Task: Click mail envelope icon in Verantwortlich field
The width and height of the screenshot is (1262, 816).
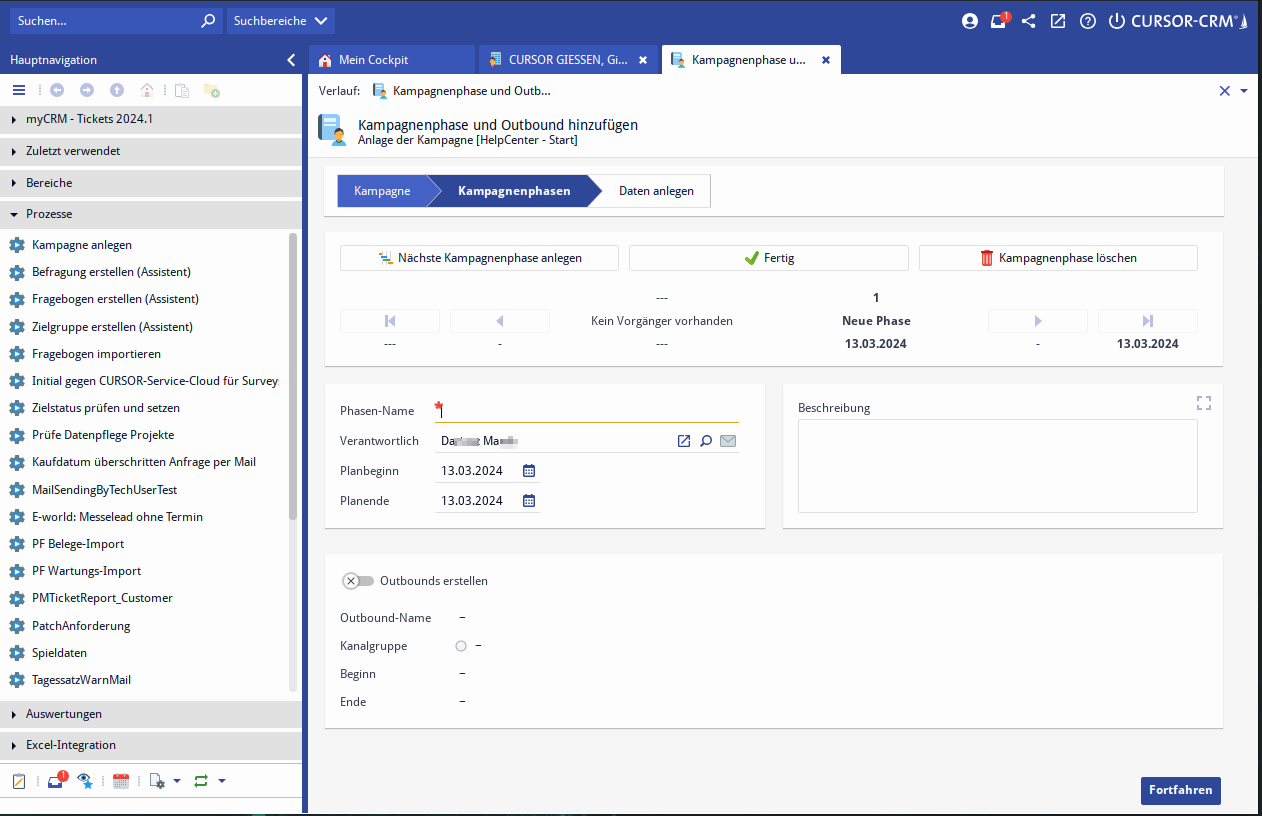Action: click(x=728, y=441)
